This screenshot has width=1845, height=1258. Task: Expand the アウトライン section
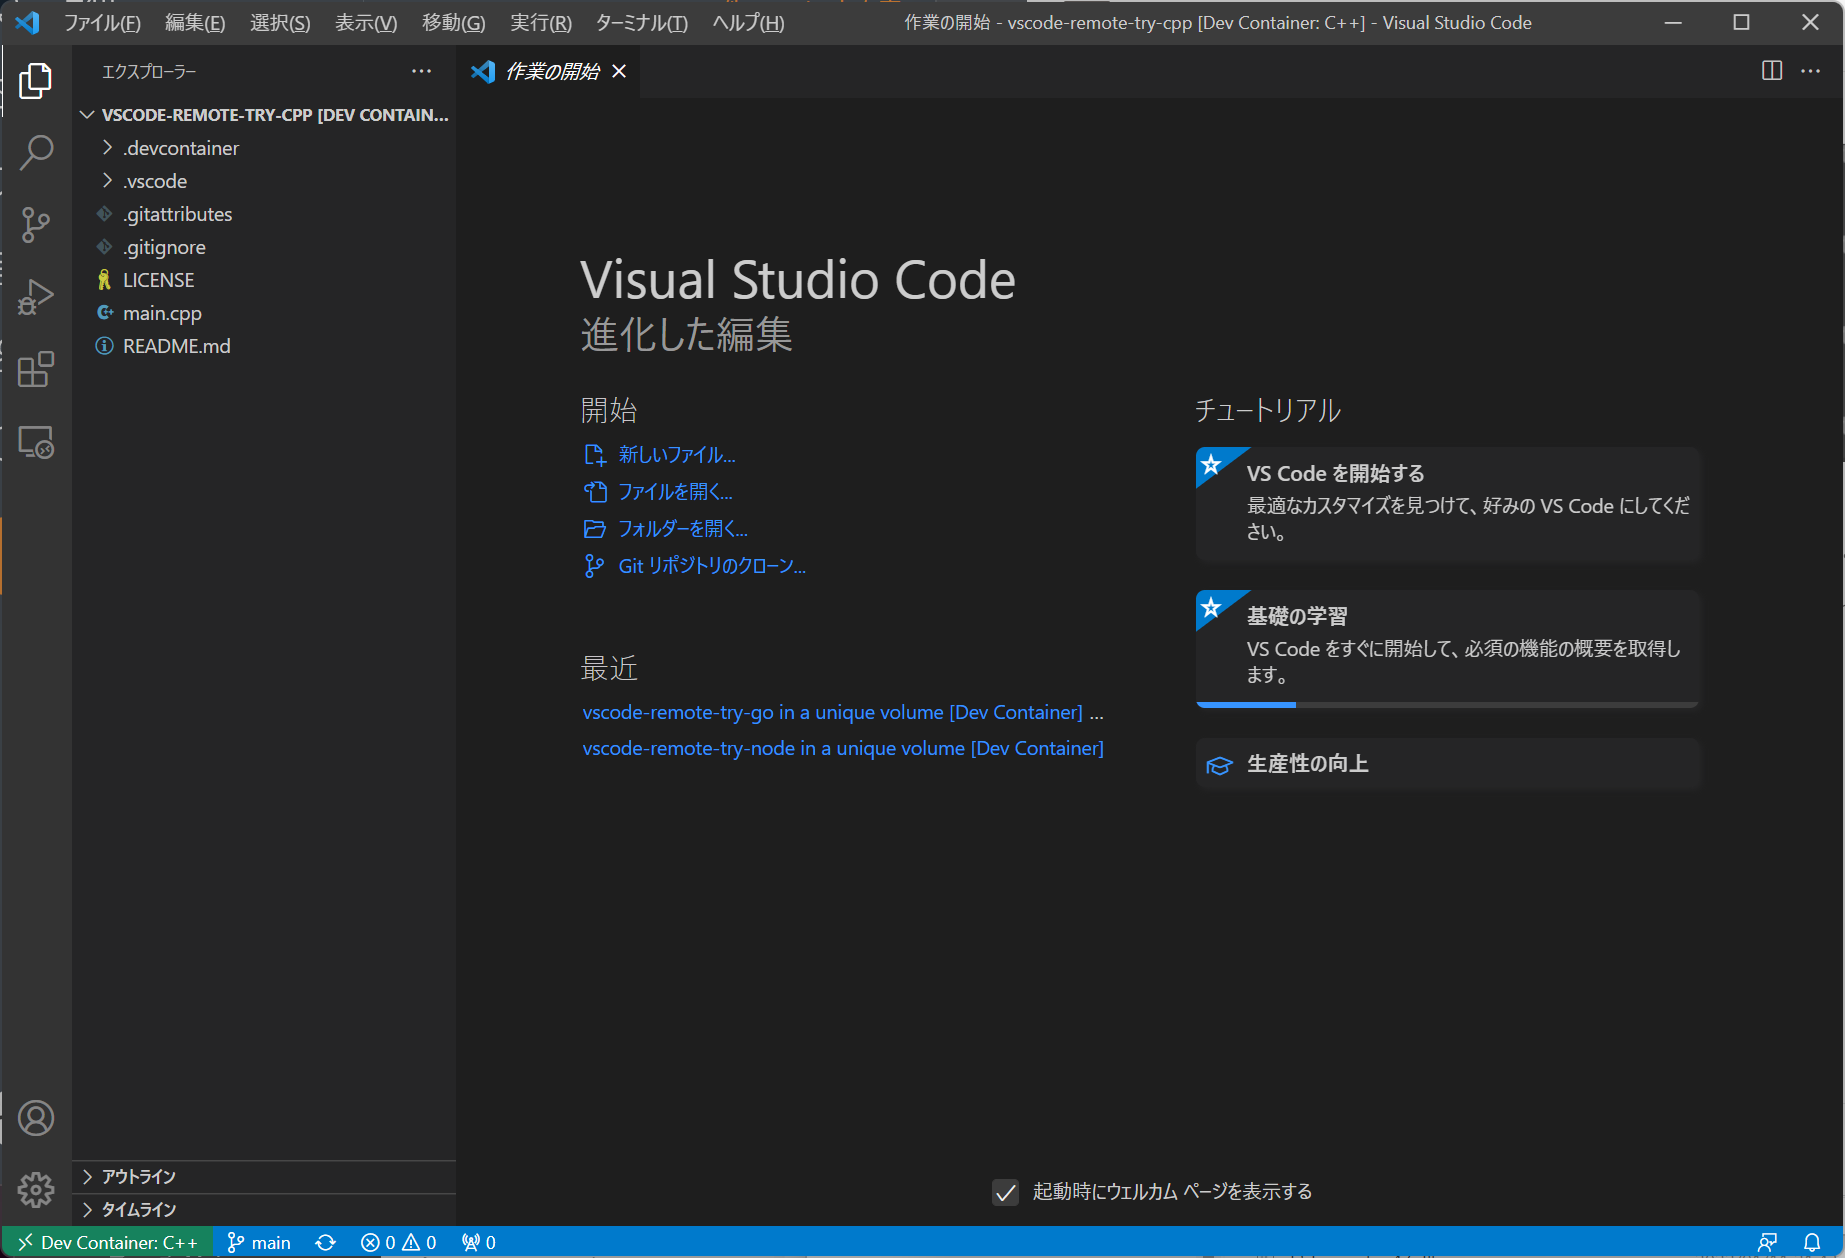coord(264,1177)
